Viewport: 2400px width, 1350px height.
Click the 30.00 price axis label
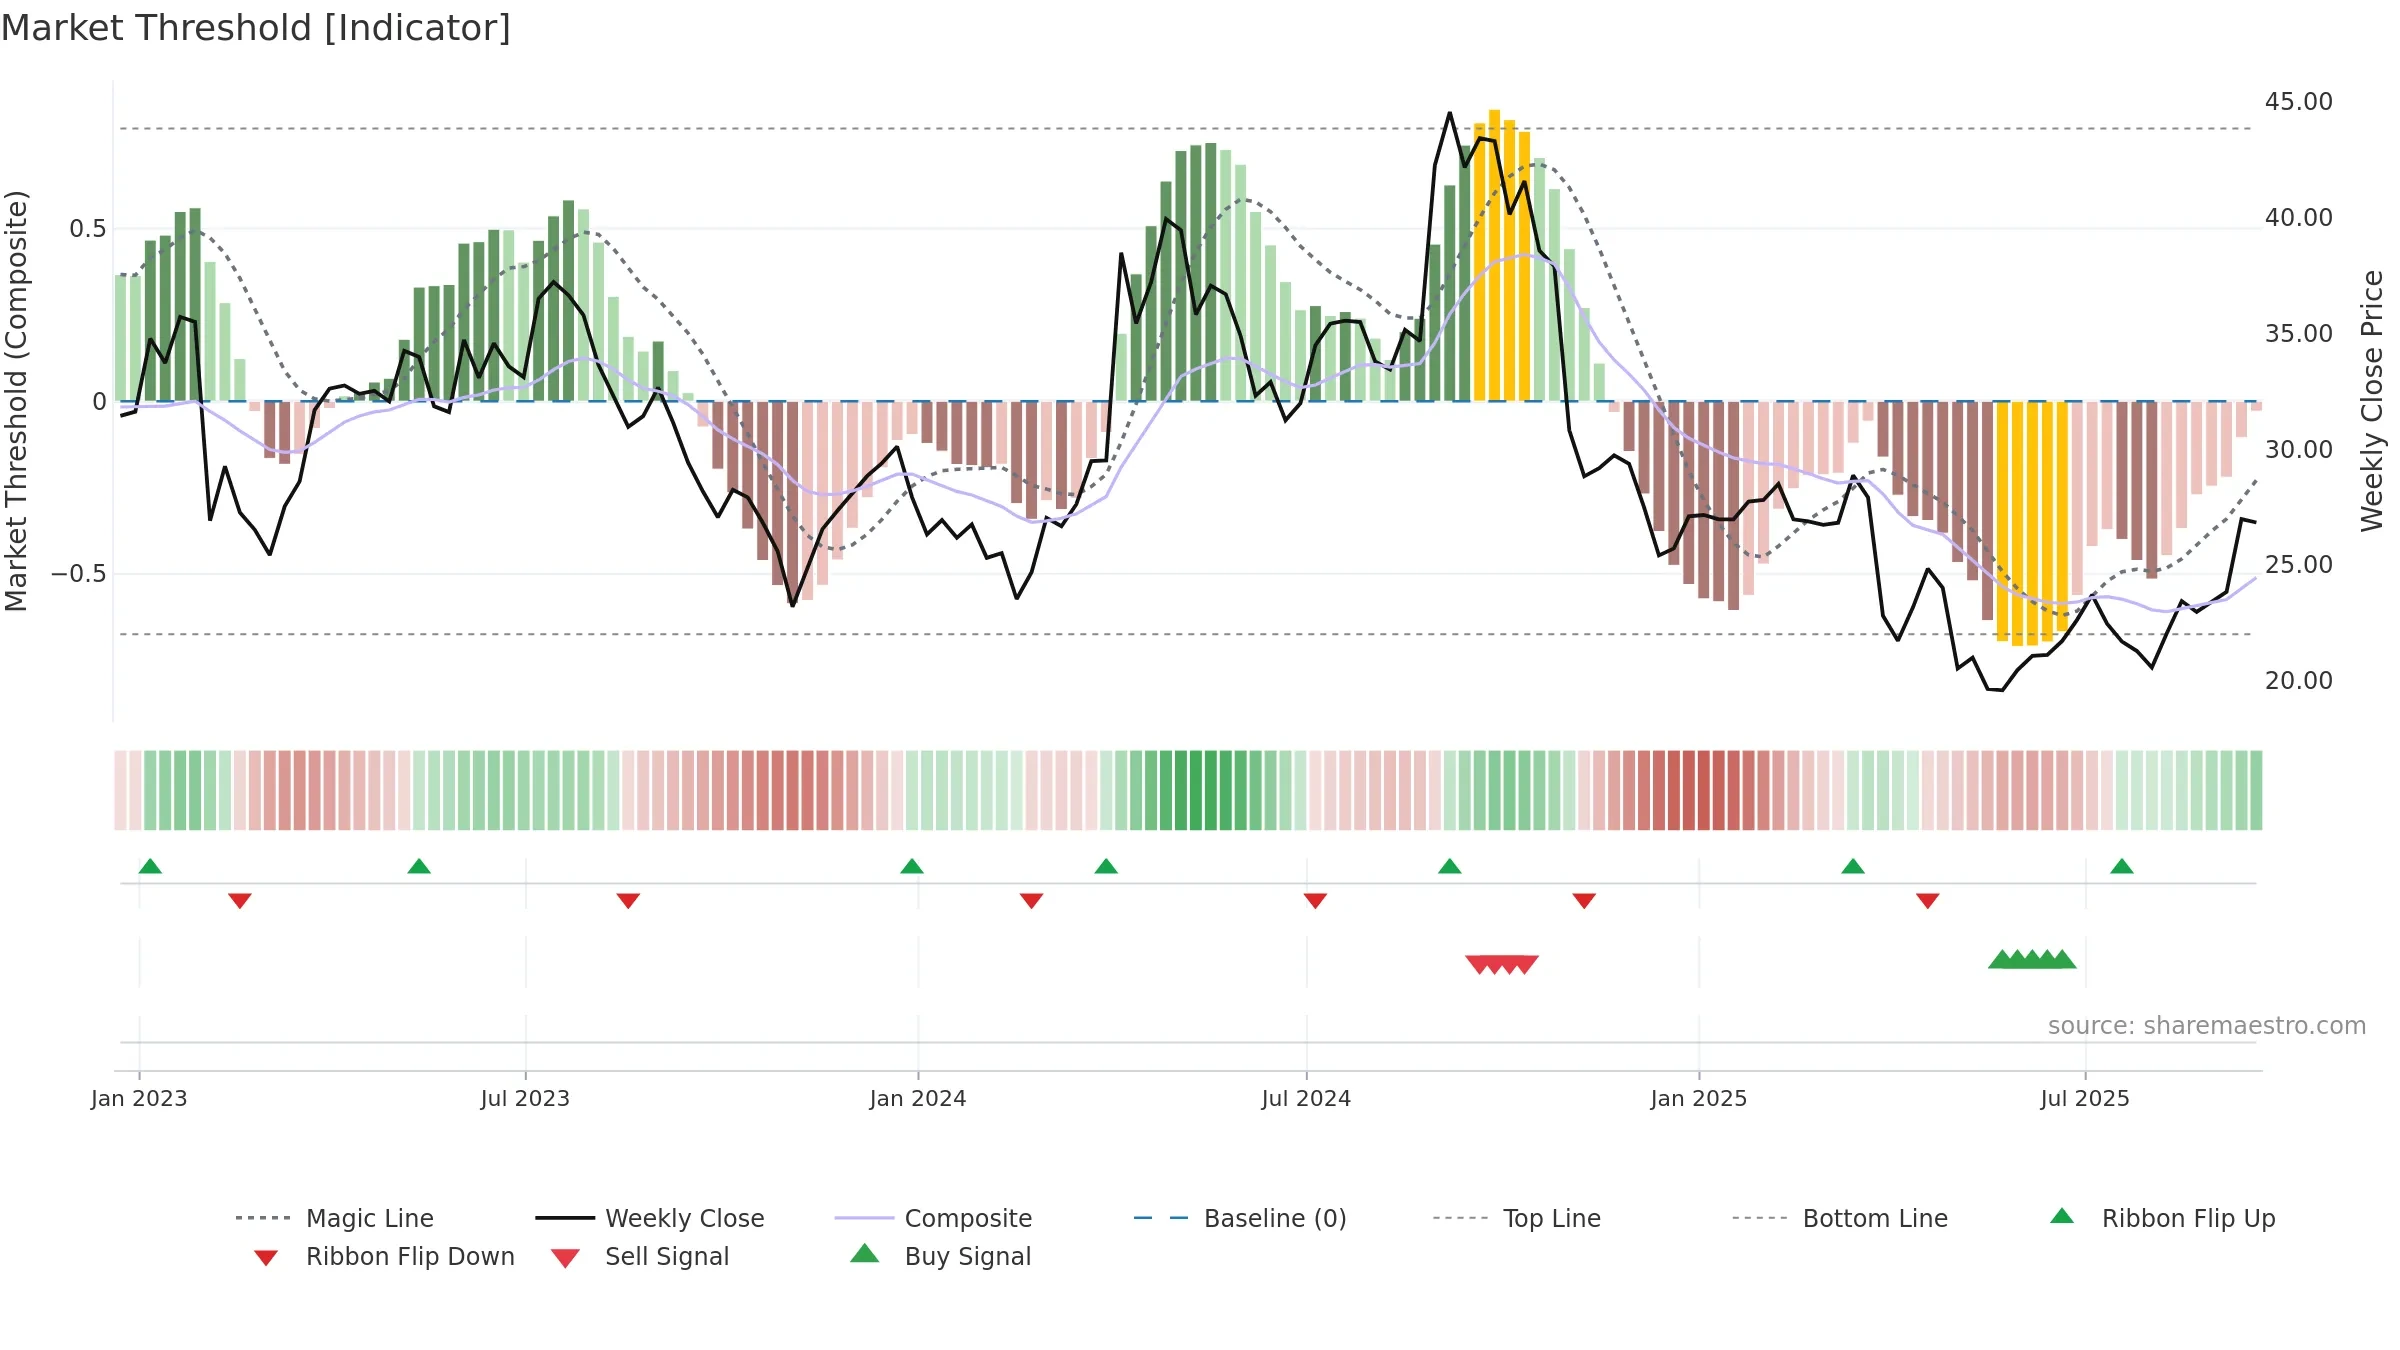[2299, 450]
